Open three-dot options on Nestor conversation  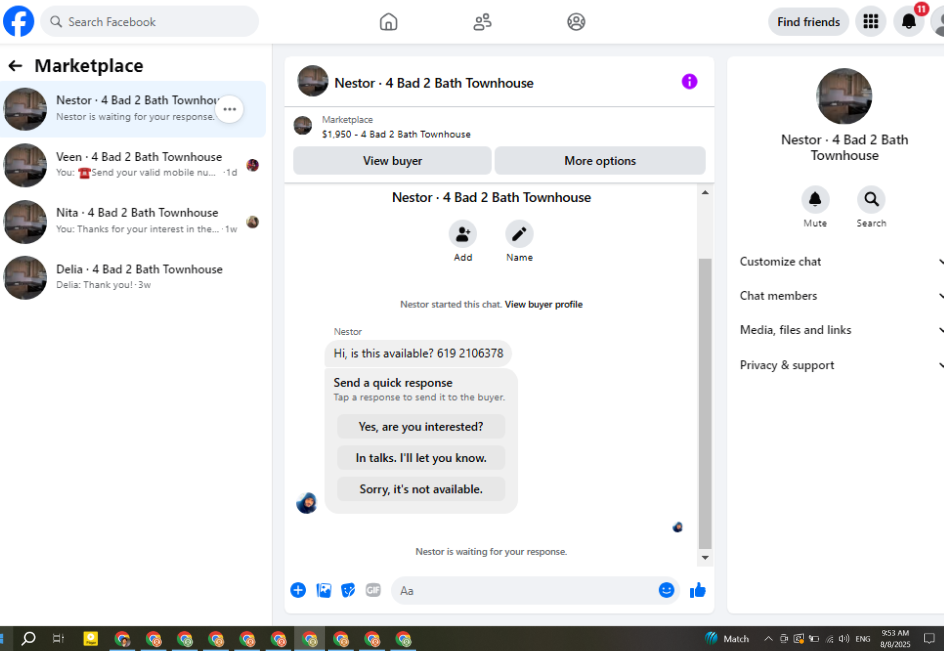pyautogui.click(x=229, y=109)
